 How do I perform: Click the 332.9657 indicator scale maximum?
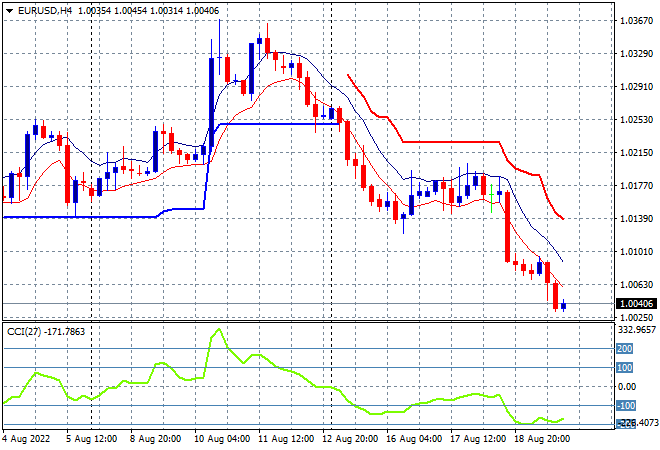coord(637,330)
